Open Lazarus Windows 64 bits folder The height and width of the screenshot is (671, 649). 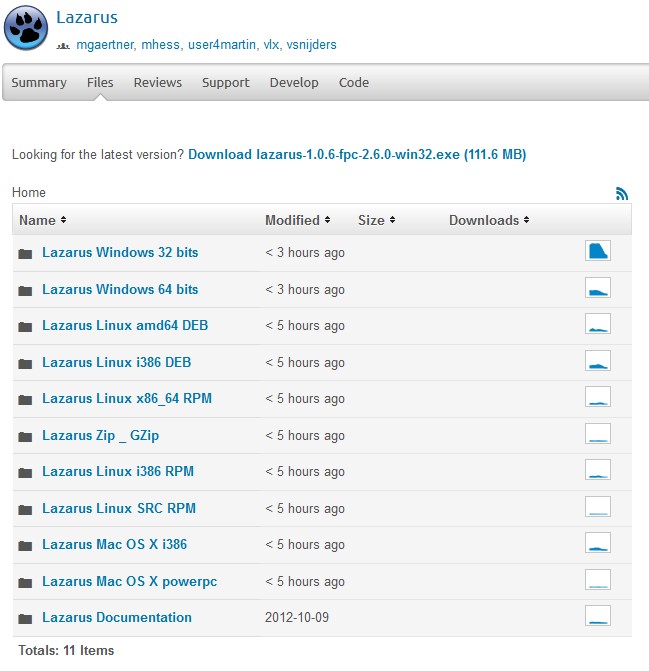120,289
